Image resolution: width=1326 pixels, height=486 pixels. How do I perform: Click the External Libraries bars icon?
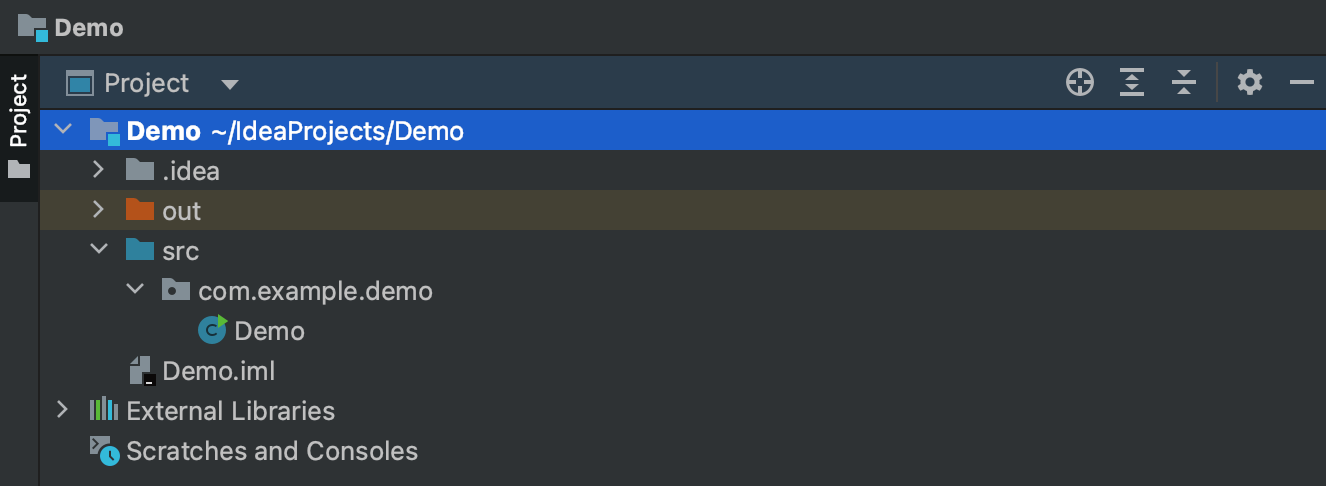click(104, 410)
